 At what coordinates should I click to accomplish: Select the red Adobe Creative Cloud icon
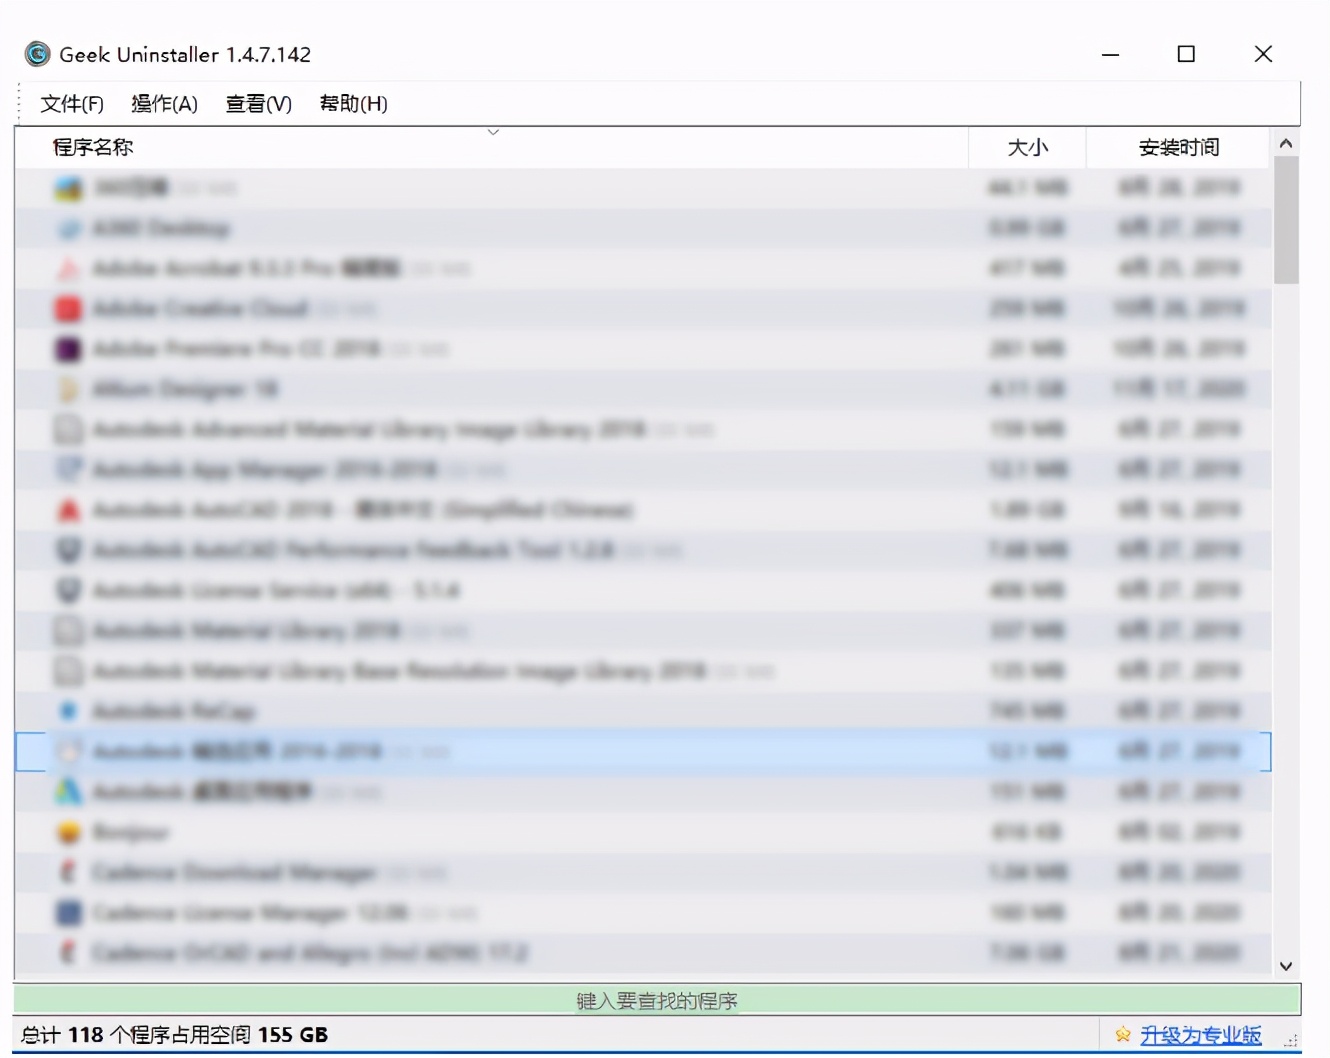[x=68, y=308]
